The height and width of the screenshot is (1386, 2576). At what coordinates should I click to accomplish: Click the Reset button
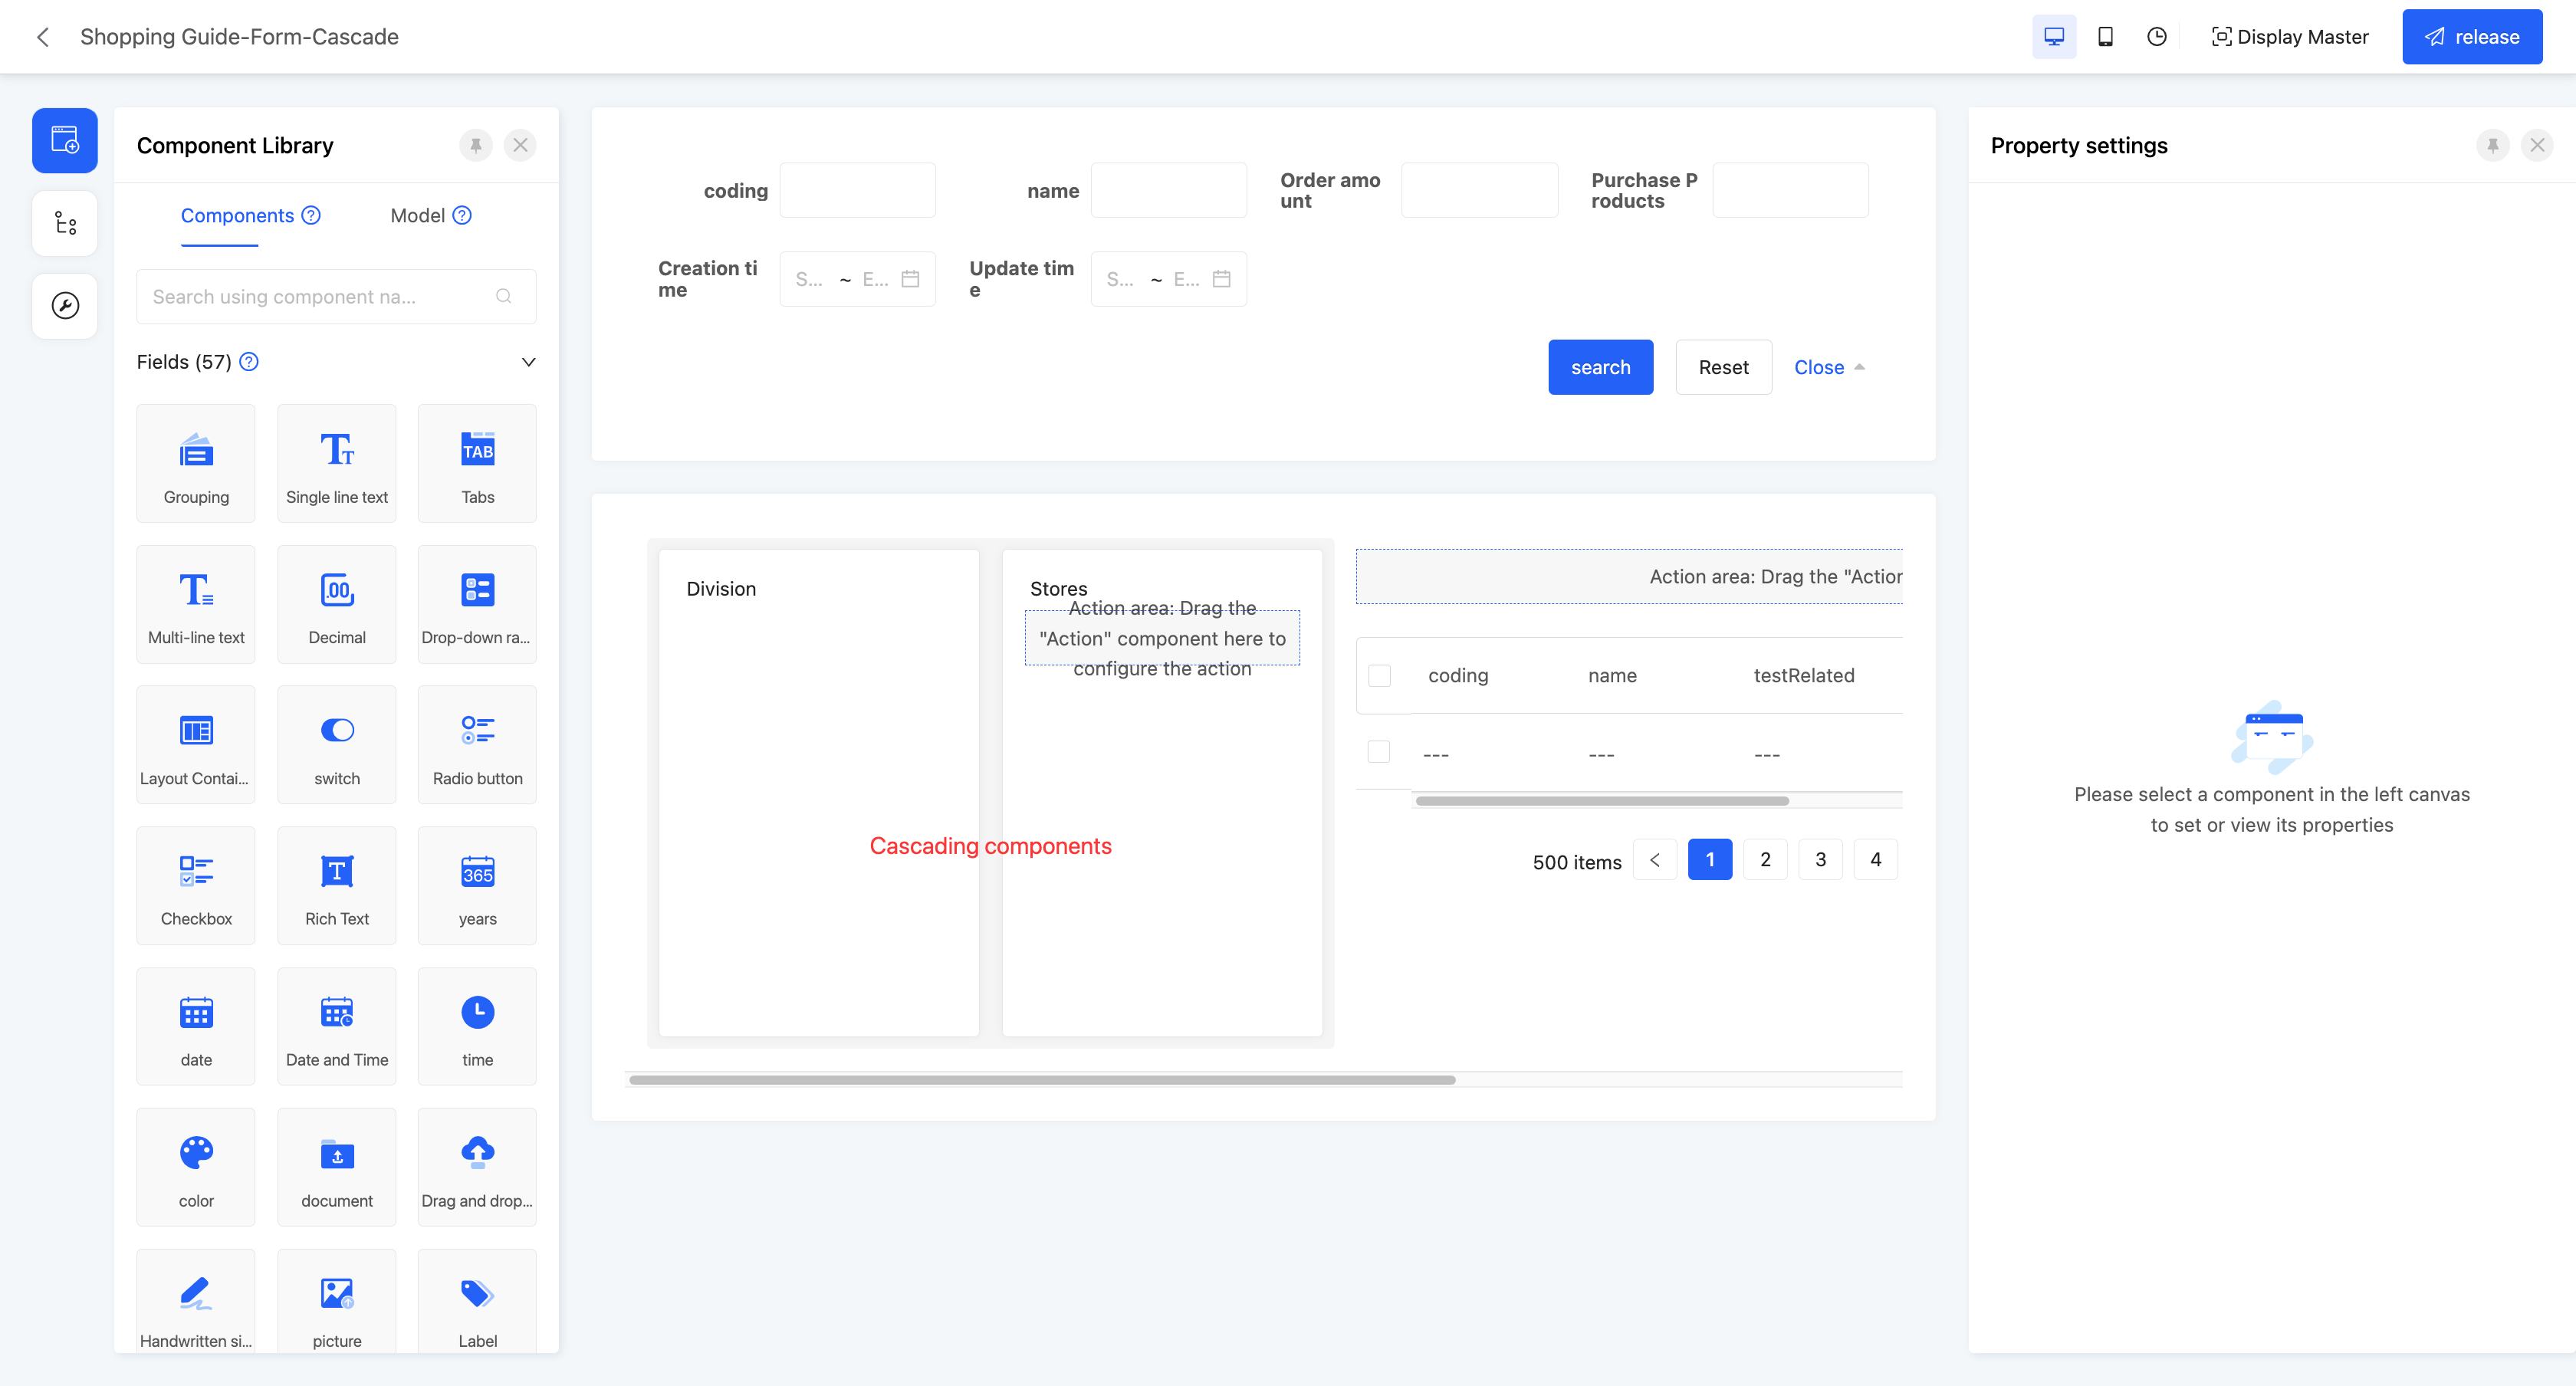click(1722, 367)
